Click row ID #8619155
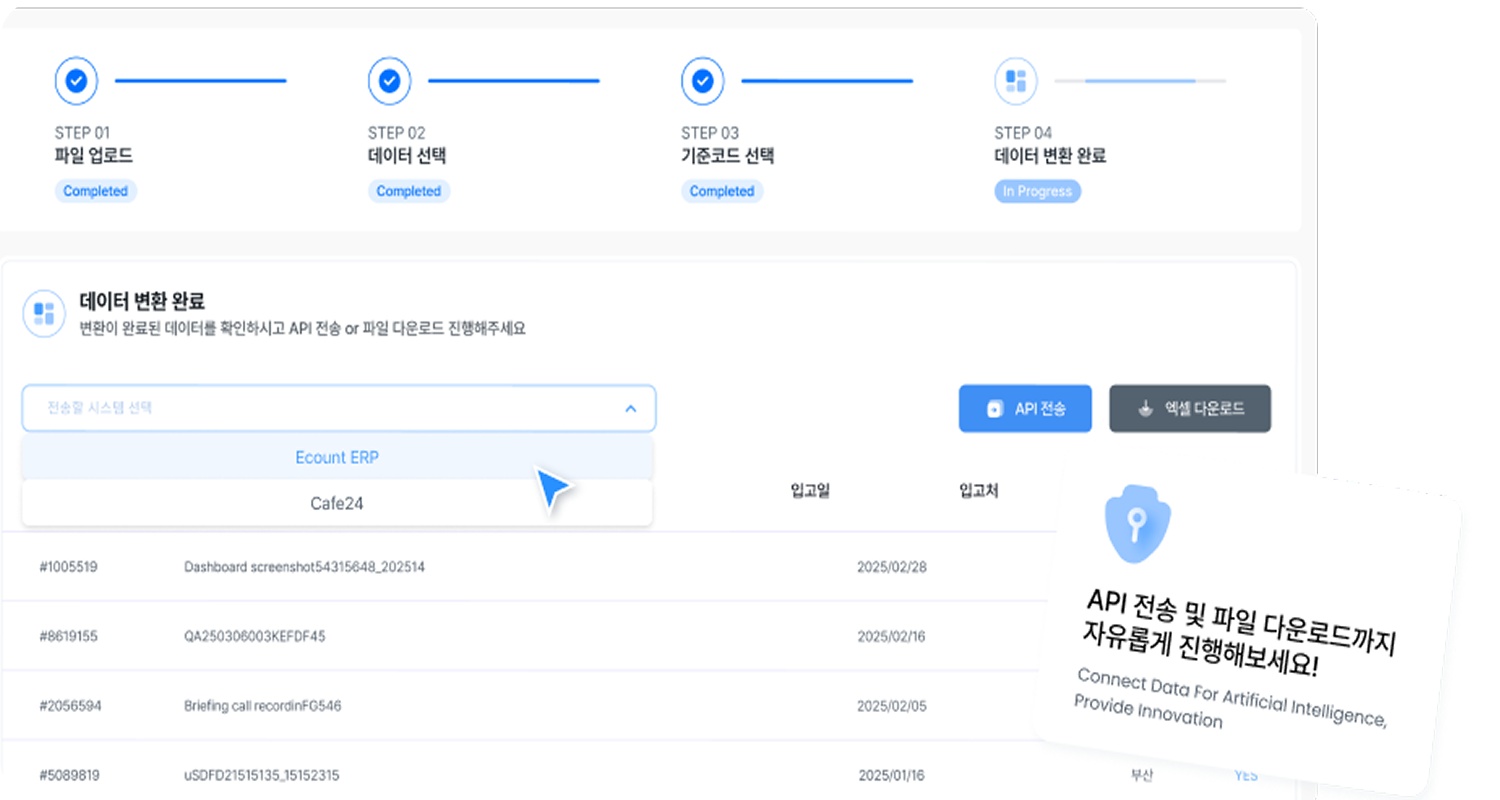The height and width of the screenshot is (800, 1500). [69, 636]
